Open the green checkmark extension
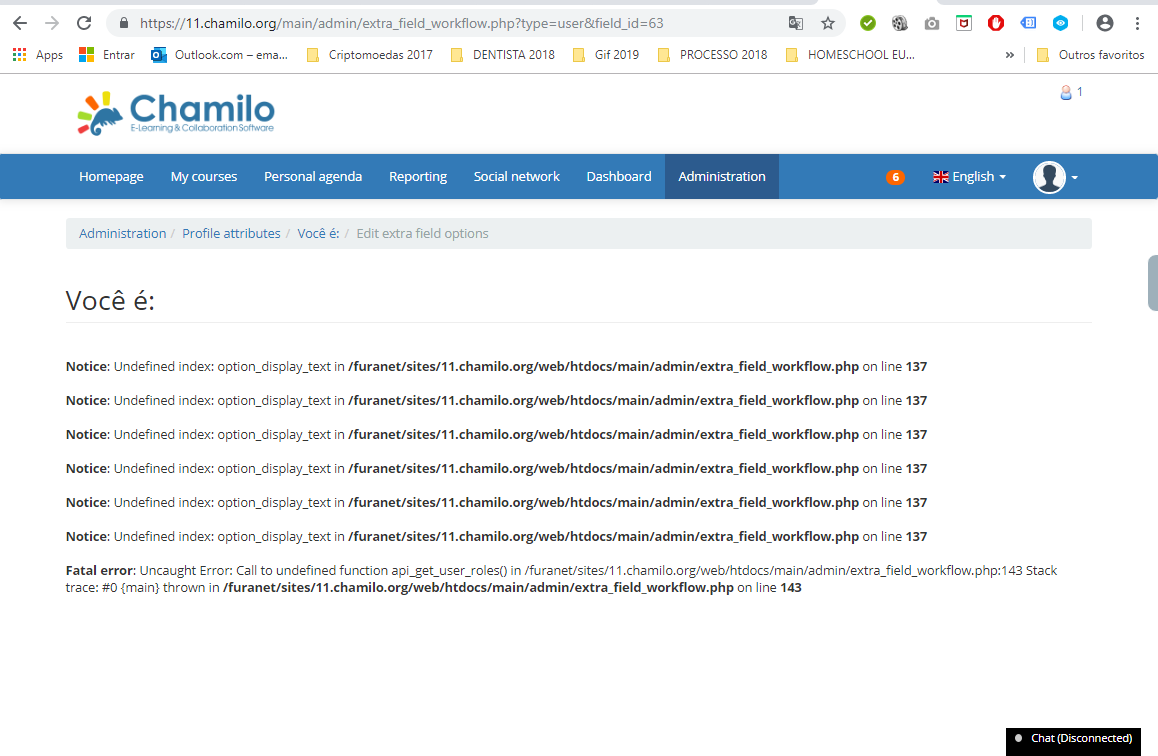This screenshot has width=1158, height=756. click(x=867, y=22)
